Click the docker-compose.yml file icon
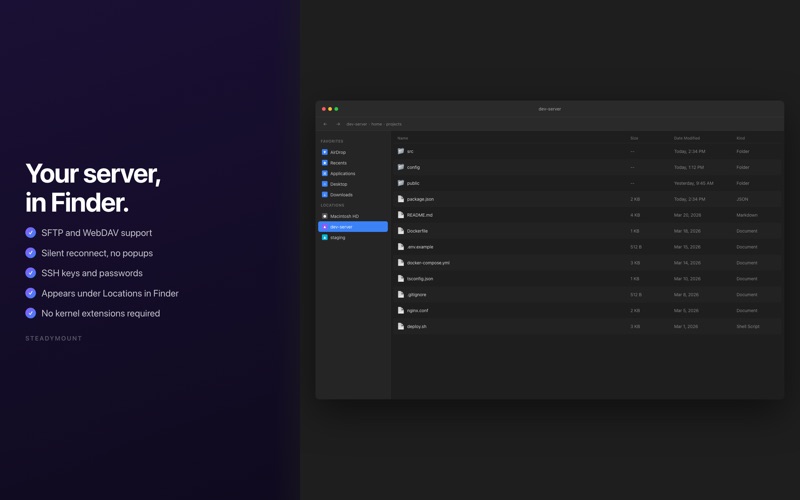Image resolution: width=800 pixels, height=500 pixels. click(x=401, y=263)
